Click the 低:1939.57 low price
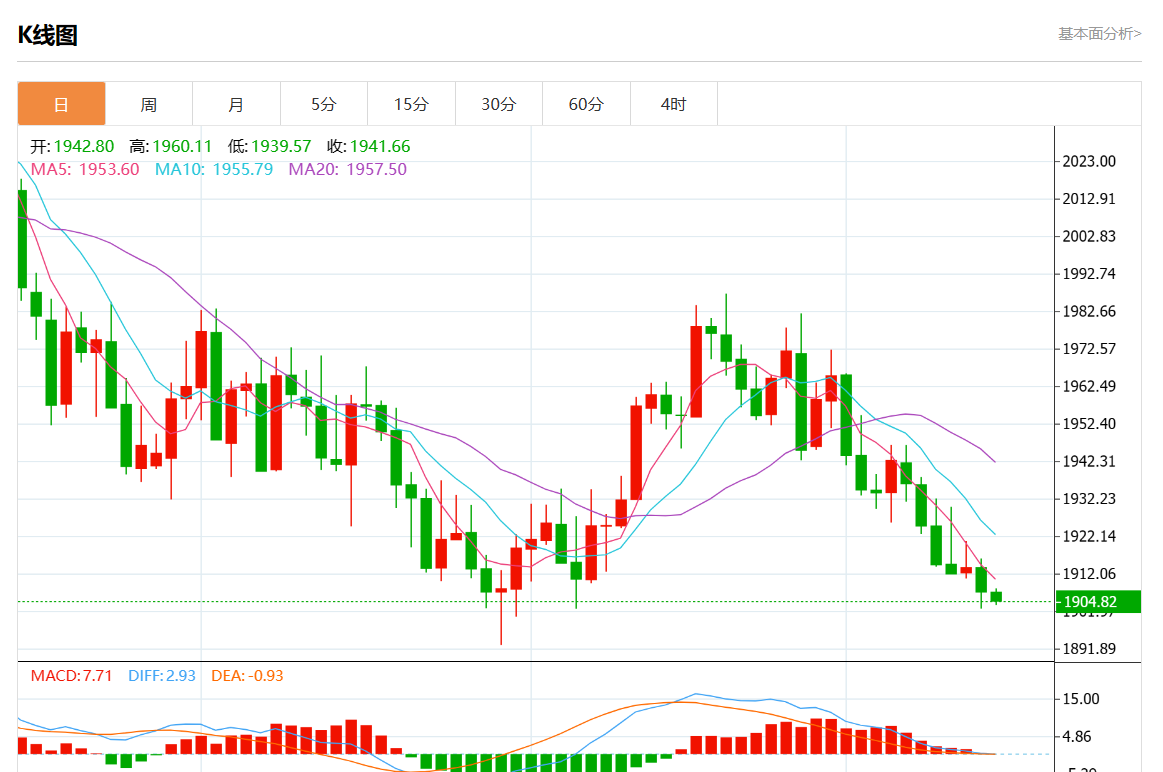 pos(269,146)
